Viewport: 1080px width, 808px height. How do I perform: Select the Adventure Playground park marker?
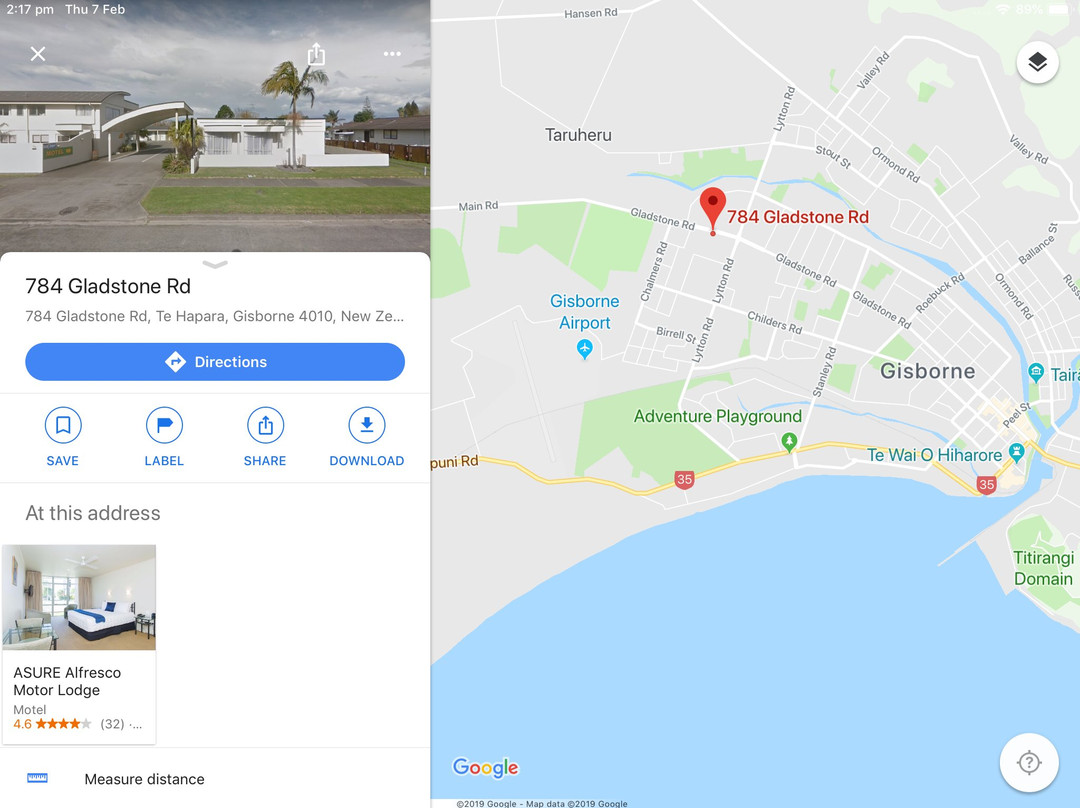tap(789, 441)
